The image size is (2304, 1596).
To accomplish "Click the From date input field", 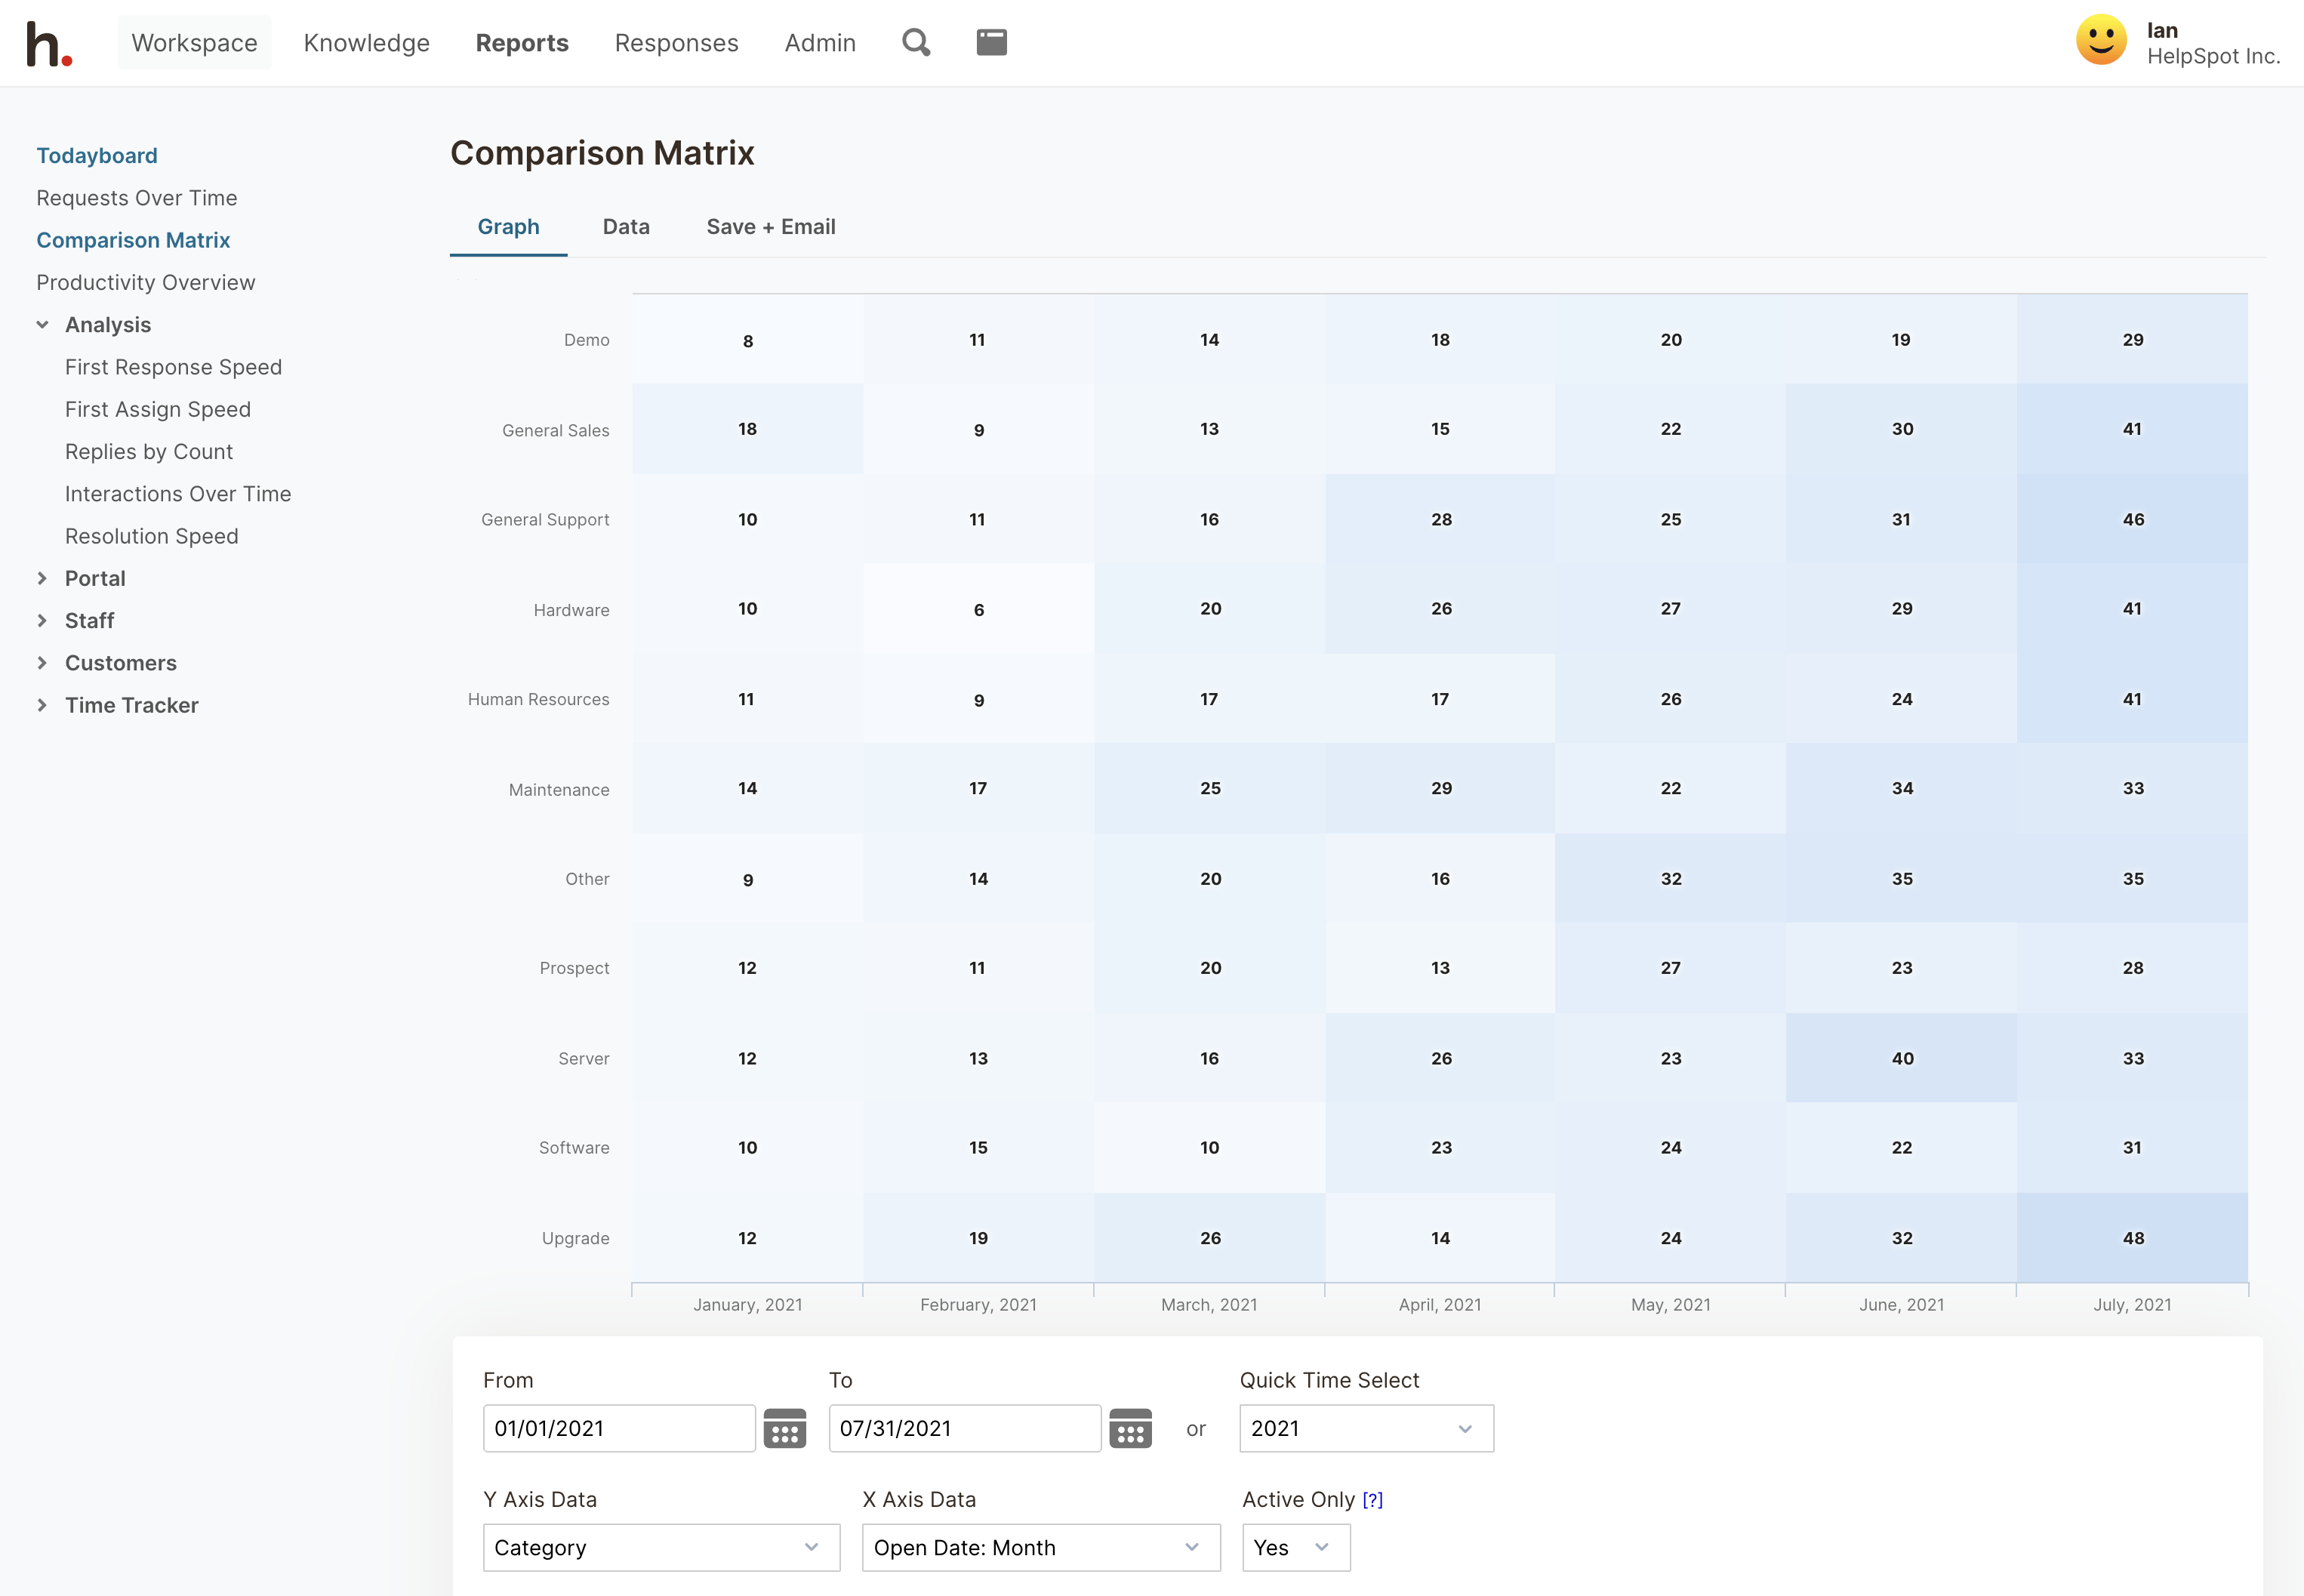I will [618, 1428].
